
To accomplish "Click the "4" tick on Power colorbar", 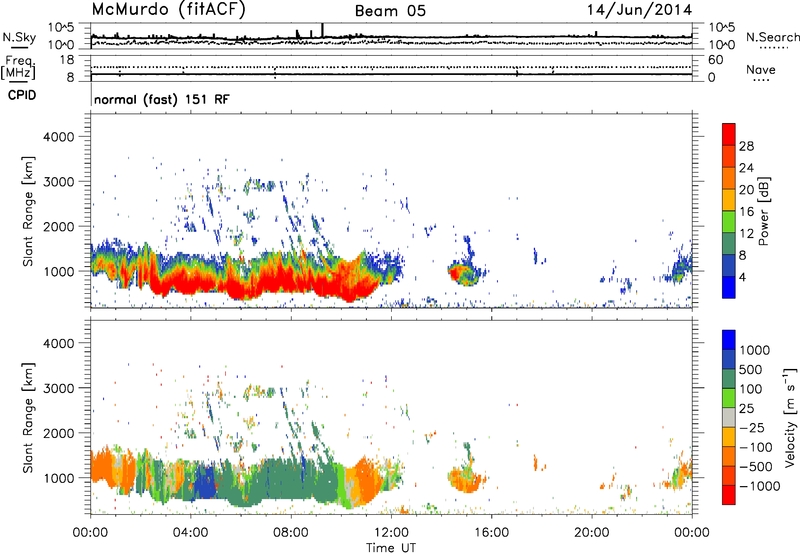I will pos(742,277).
